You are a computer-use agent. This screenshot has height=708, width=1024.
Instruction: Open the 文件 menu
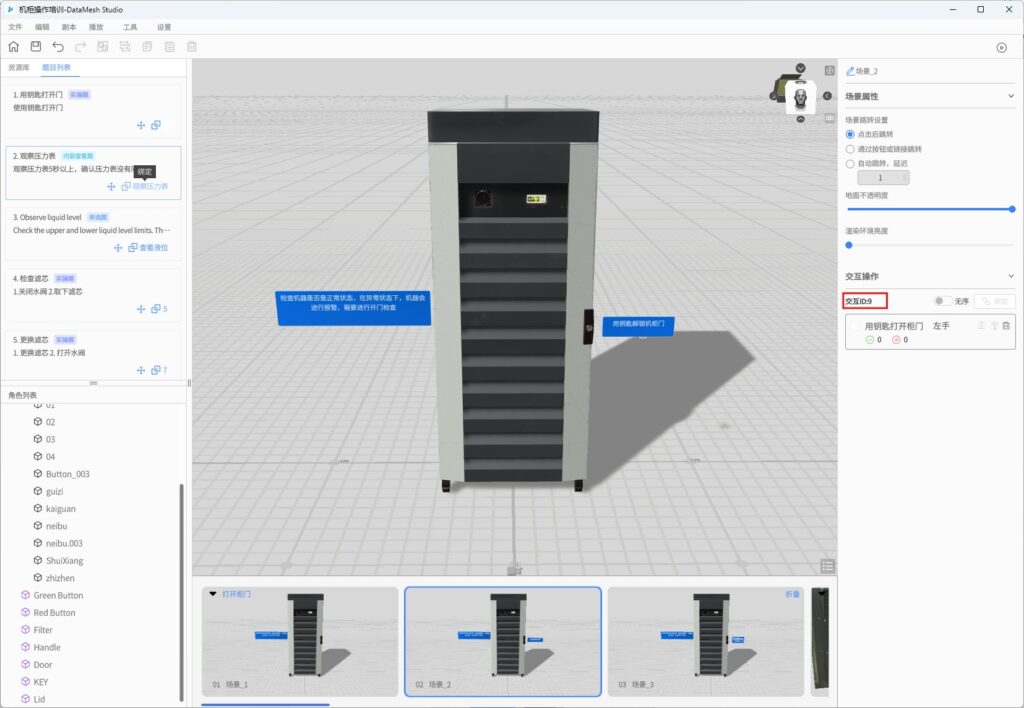click(15, 27)
